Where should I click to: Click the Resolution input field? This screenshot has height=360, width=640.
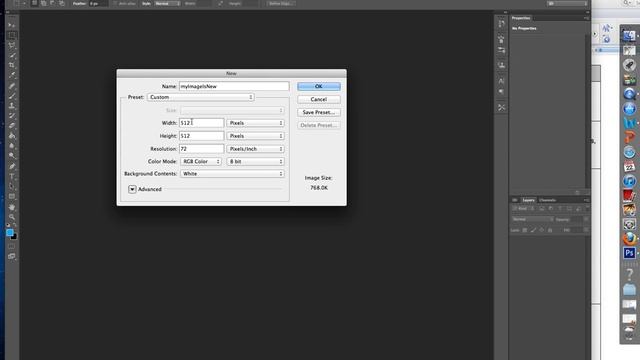point(202,149)
